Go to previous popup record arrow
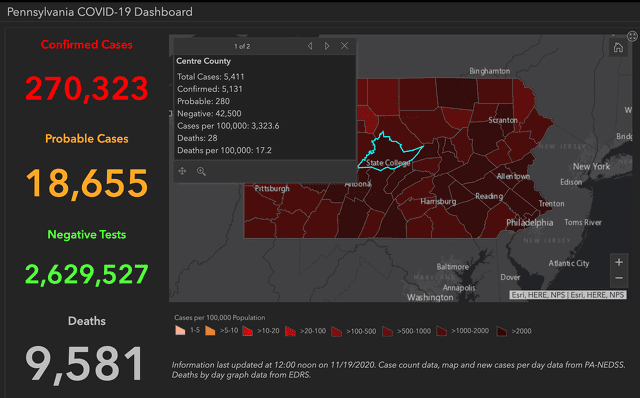The width and height of the screenshot is (640, 398). [x=310, y=46]
